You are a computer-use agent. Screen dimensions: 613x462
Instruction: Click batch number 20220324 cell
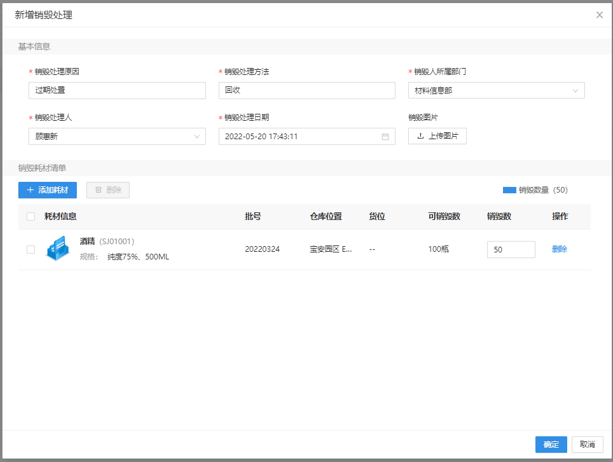pos(262,249)
